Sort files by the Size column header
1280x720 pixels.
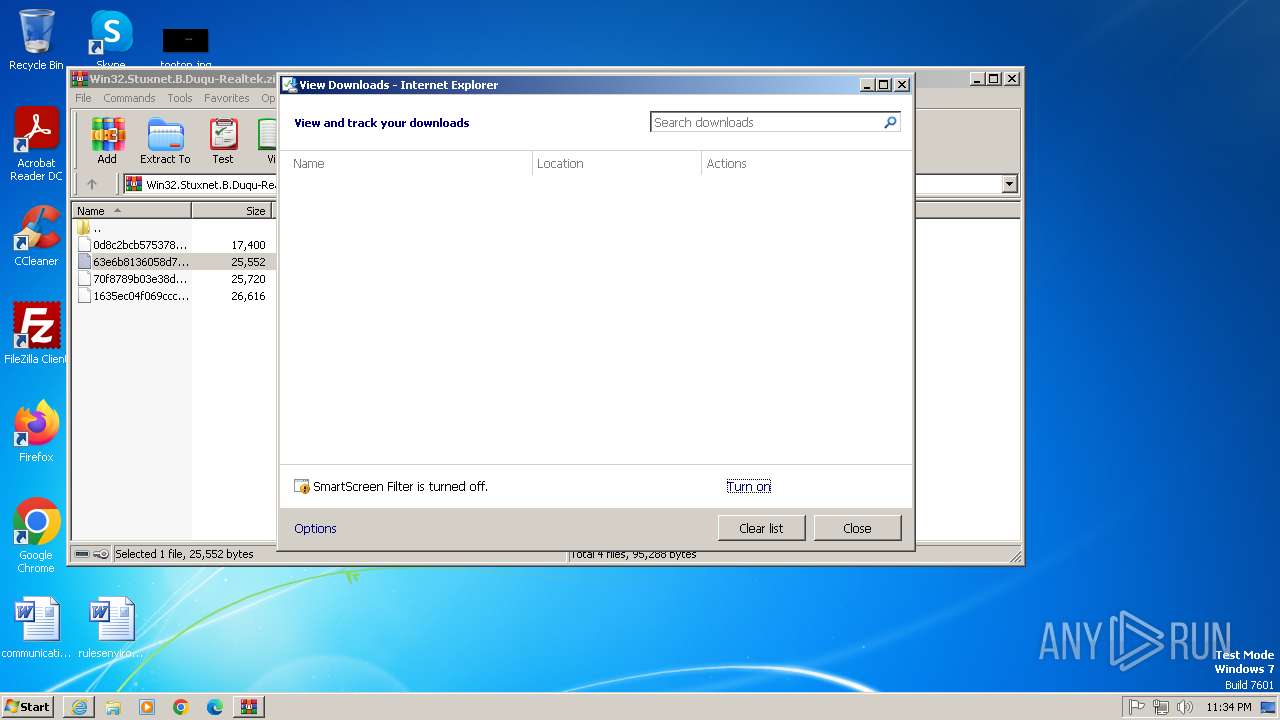(x=232, y=211)
